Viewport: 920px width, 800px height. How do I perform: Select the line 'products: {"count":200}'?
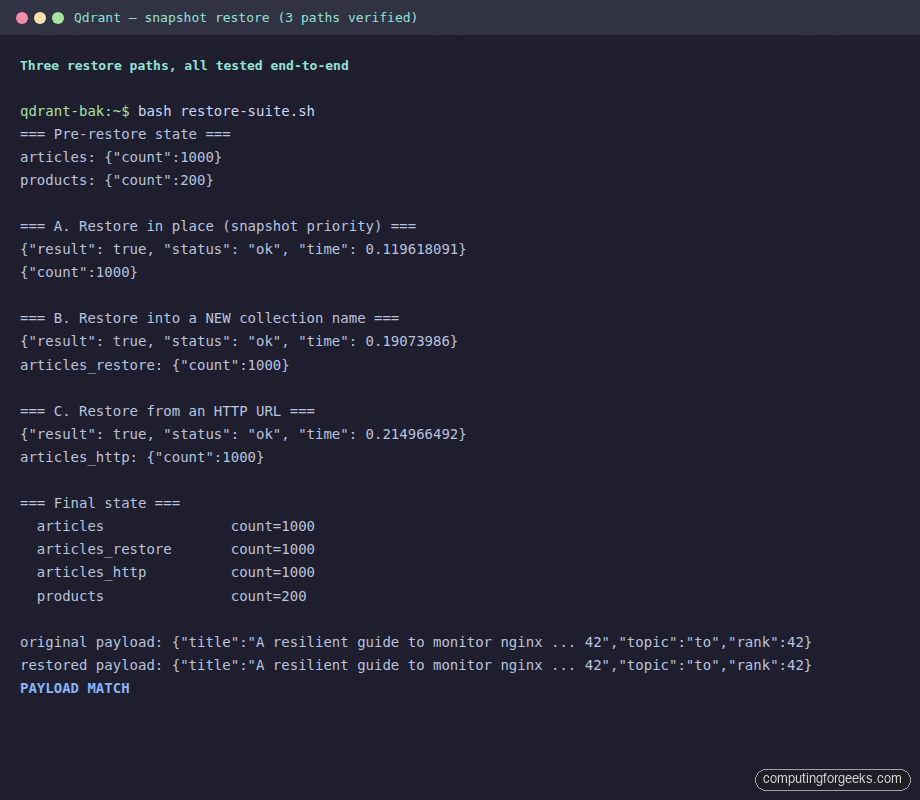(x=117, y=180)
